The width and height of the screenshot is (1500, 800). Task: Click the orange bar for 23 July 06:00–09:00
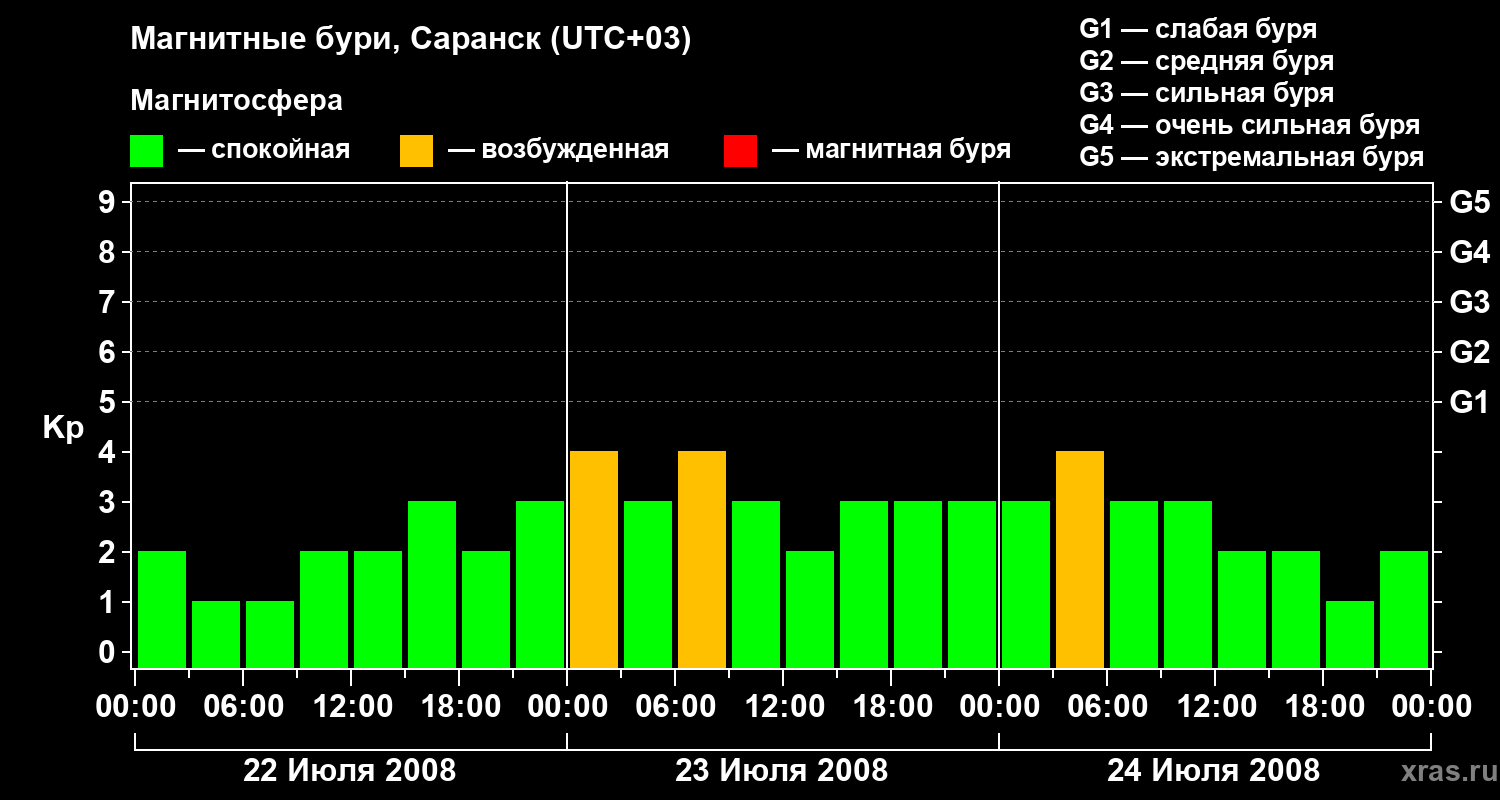702,559
